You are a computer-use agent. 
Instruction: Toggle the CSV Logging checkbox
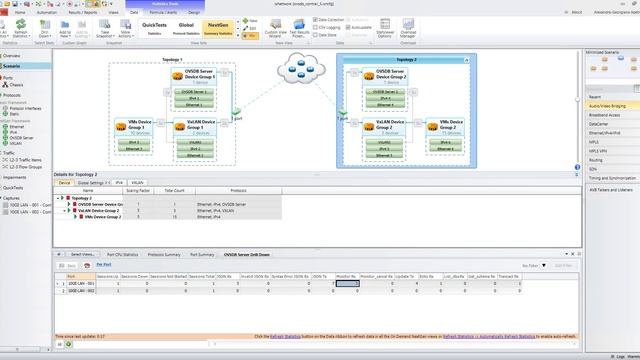[315, 27]
